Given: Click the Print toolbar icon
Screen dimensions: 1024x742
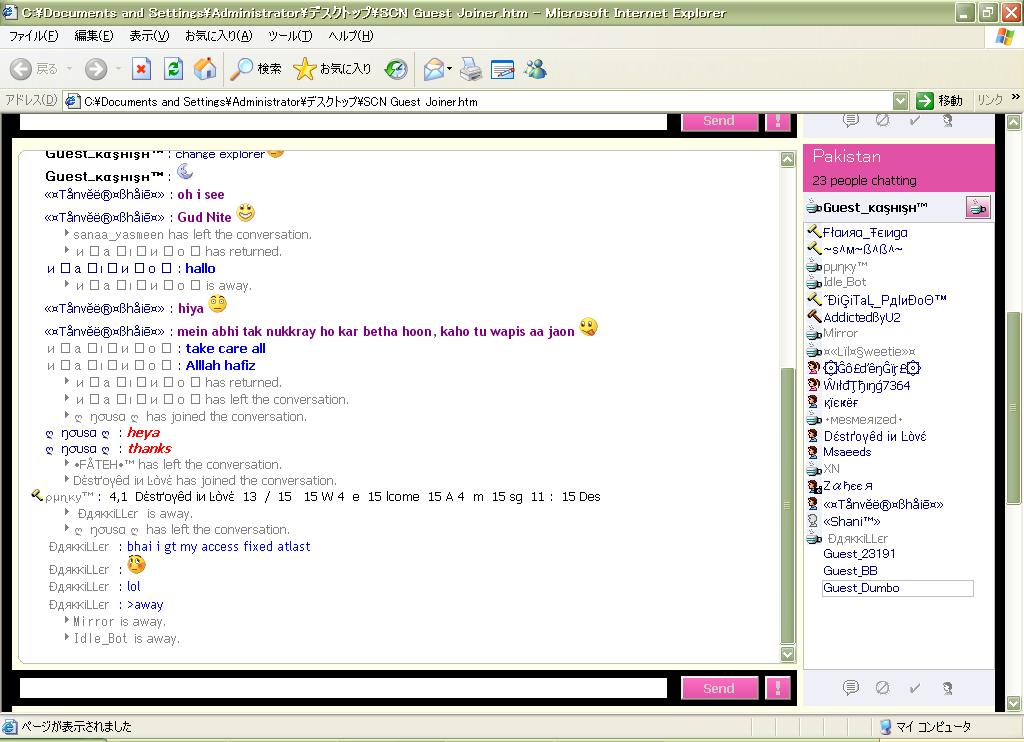Looking at the screenshot, I should (x=471, y=69).
